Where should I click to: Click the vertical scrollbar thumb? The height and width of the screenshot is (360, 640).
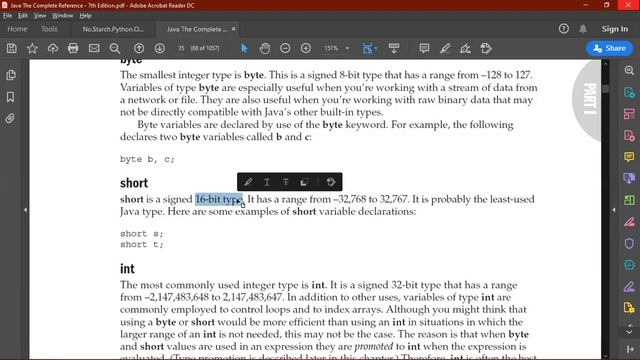coord(605,88)
